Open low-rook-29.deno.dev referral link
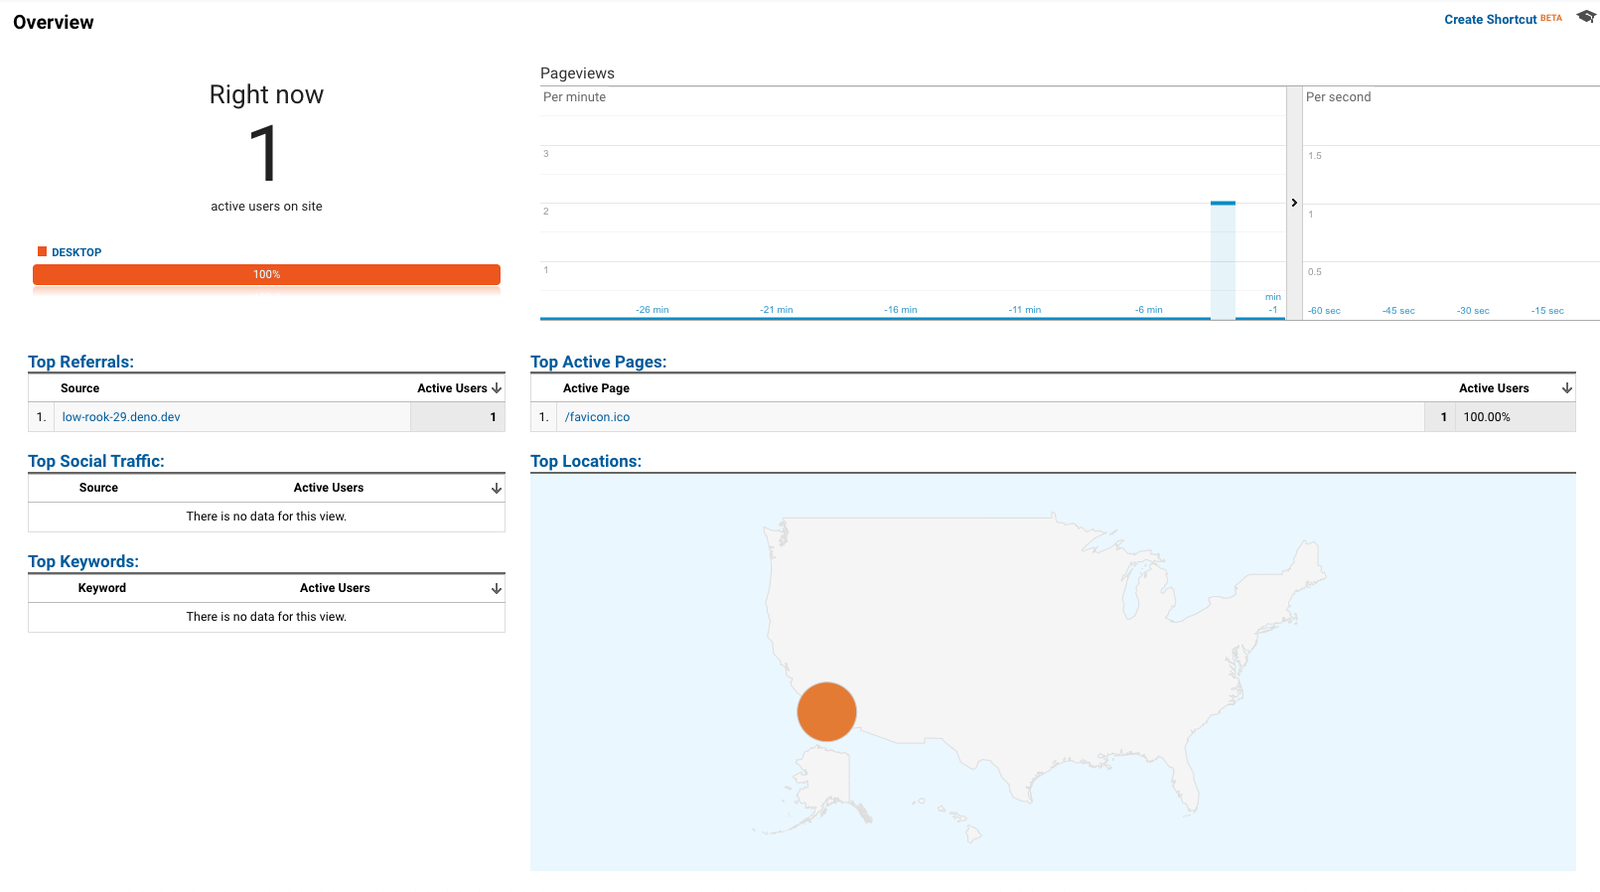1600x892 pixels. click(121, 417)
